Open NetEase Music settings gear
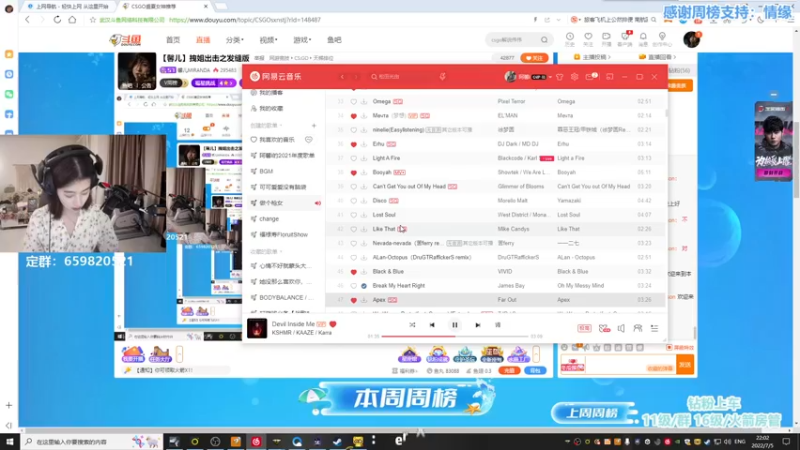Image resolution: width=800 pixels, height=450 pixels. tap(574, 77)
